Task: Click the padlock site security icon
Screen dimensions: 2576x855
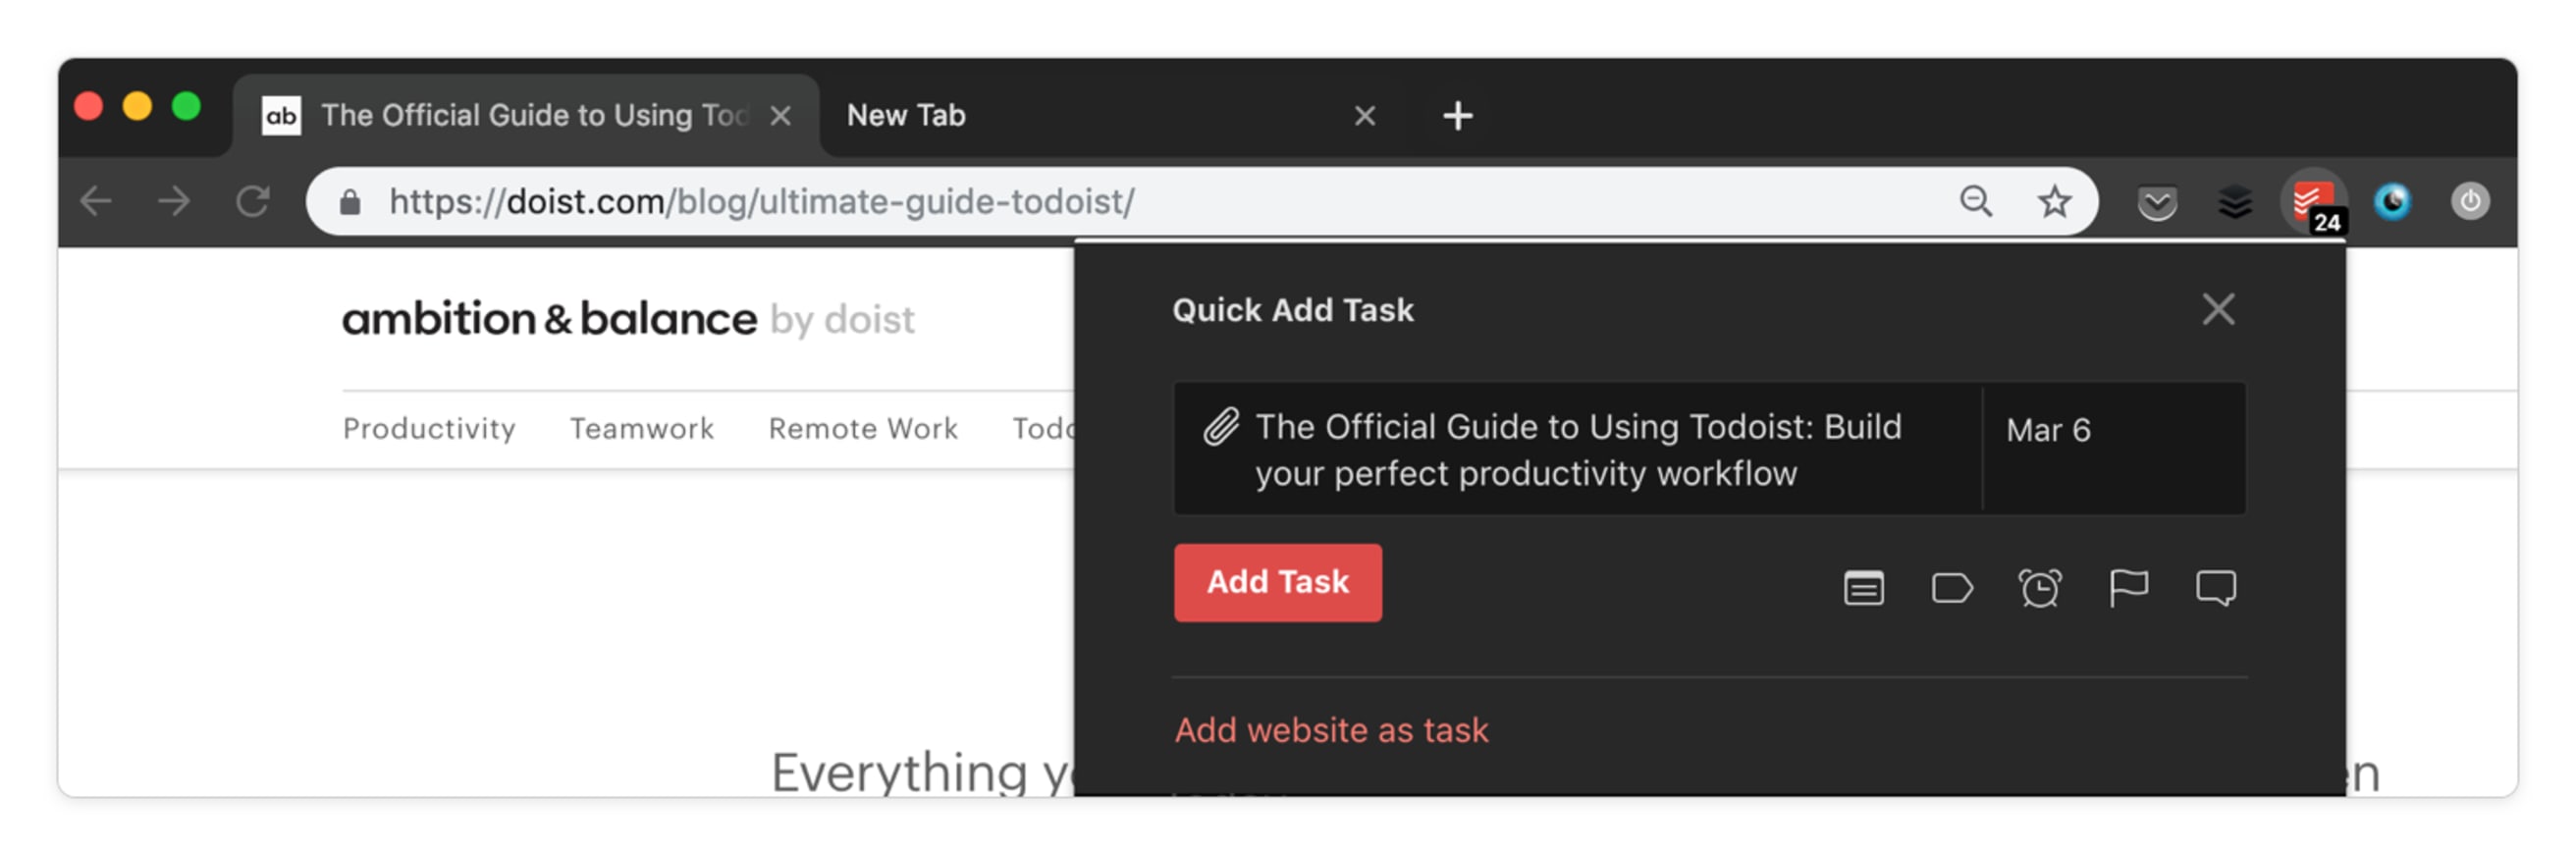Action: click(x=349, y=203)
